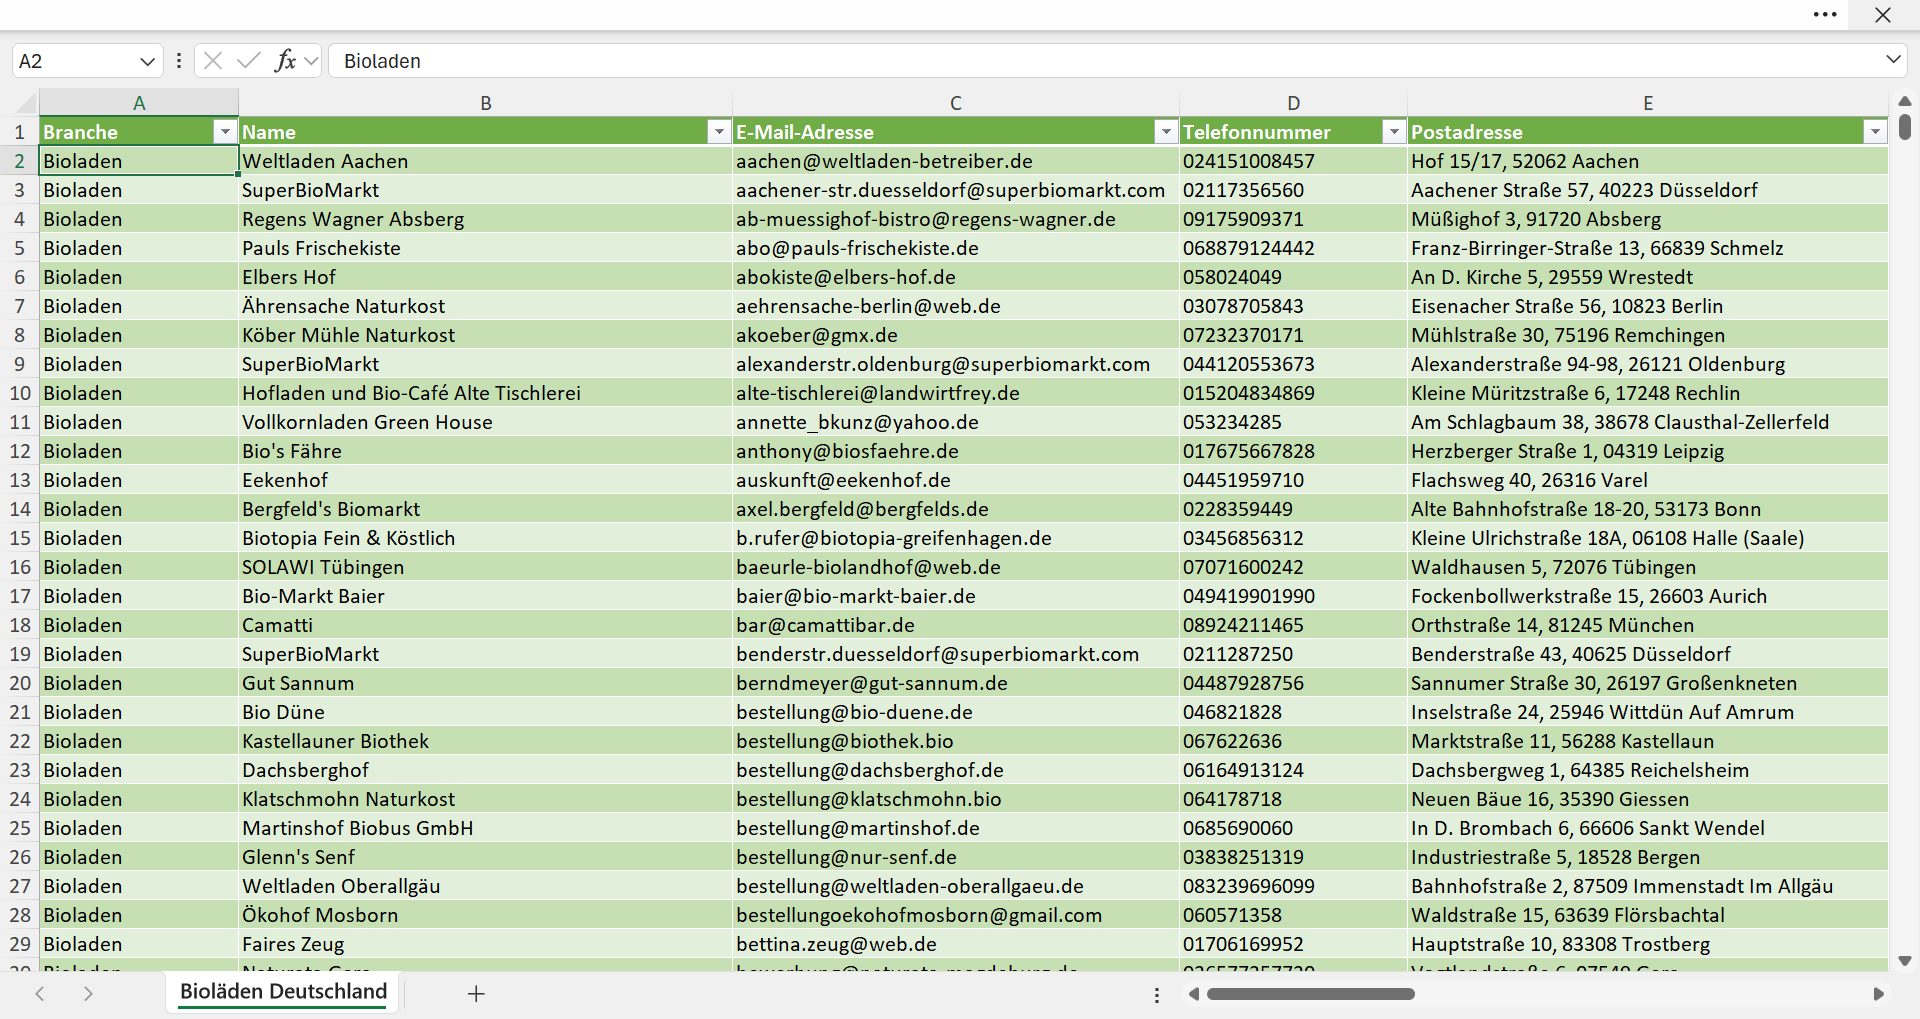Screen dimensions: 1920x1019
Task: Select row 12 header
Action: click(x=19, y=451)
